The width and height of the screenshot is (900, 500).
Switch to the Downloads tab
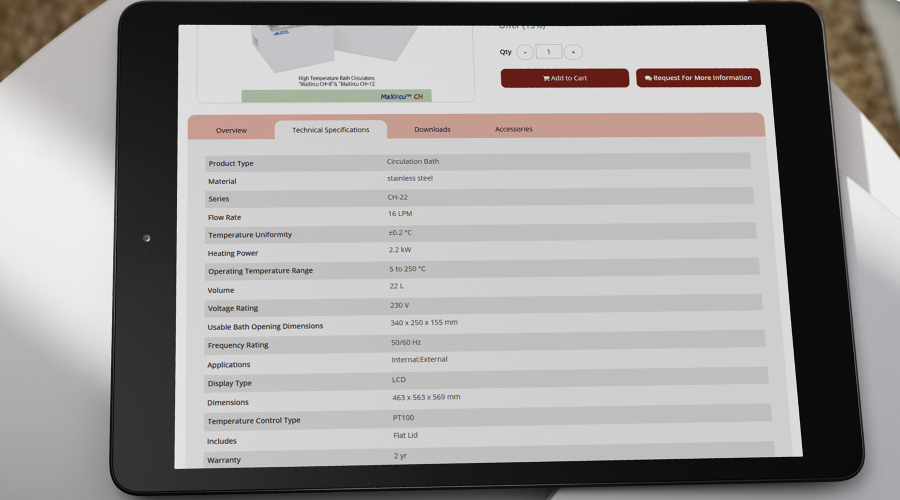pos(432,129)
